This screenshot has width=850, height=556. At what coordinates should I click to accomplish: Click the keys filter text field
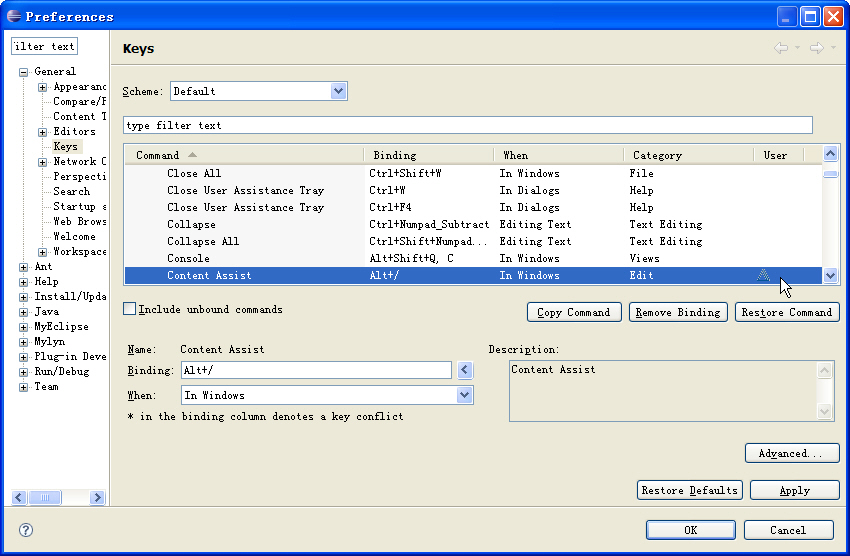point(468,125)
